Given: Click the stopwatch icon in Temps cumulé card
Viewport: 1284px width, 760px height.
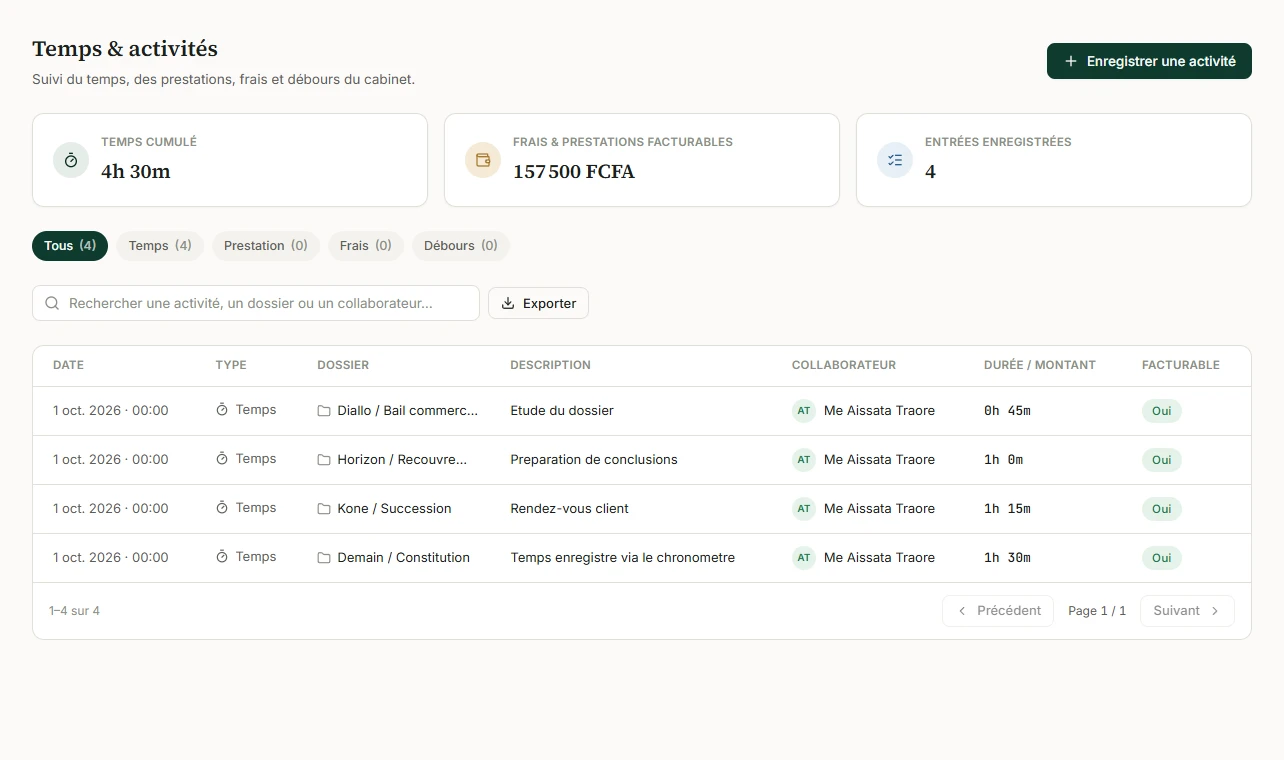Looking at the screenshot, I should [x=71, y=160].
